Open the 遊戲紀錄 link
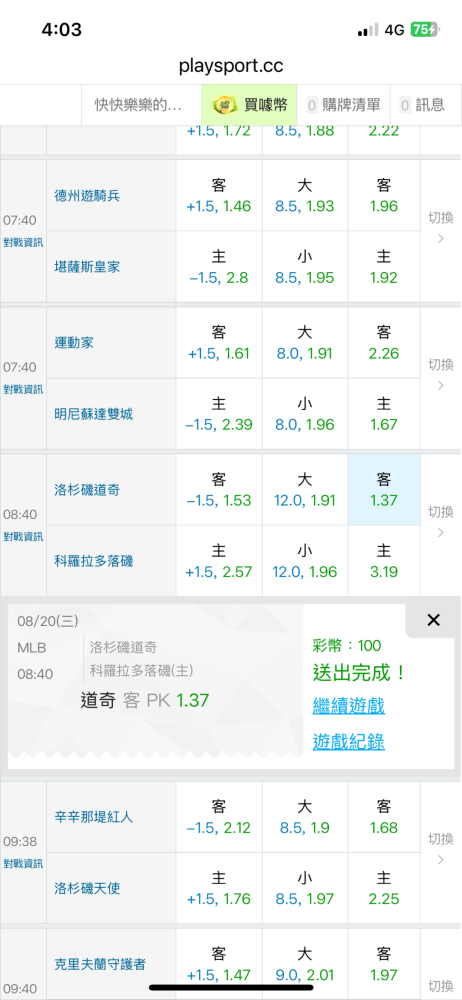This screenshot has width=462, height=1000. 348,742
